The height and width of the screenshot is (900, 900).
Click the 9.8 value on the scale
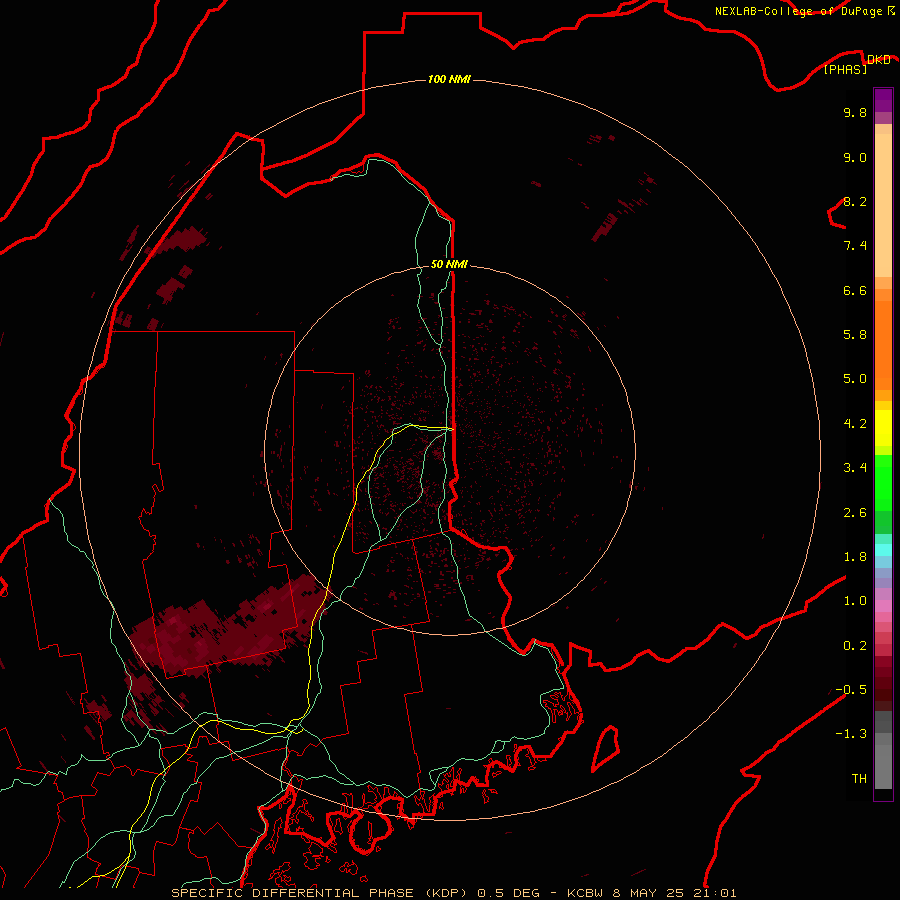tap(855, 112)
